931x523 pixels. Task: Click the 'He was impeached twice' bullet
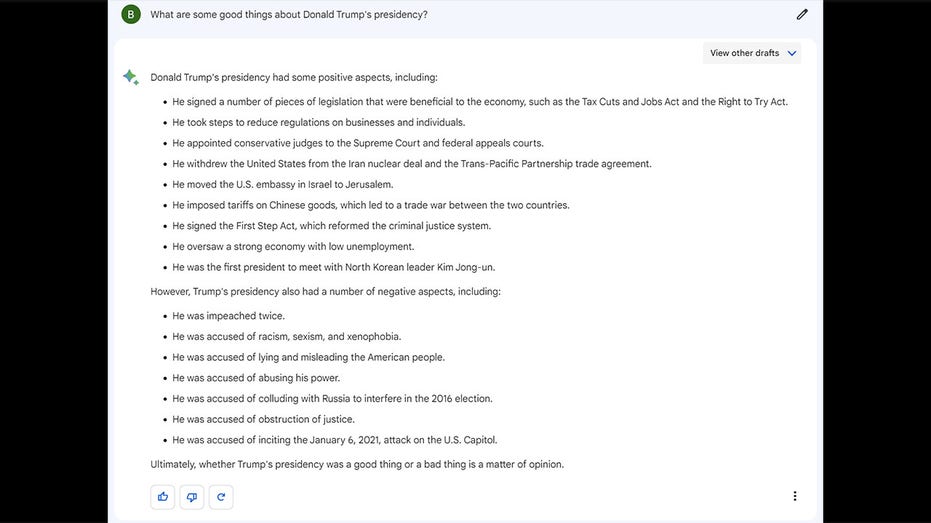(228, 316)
